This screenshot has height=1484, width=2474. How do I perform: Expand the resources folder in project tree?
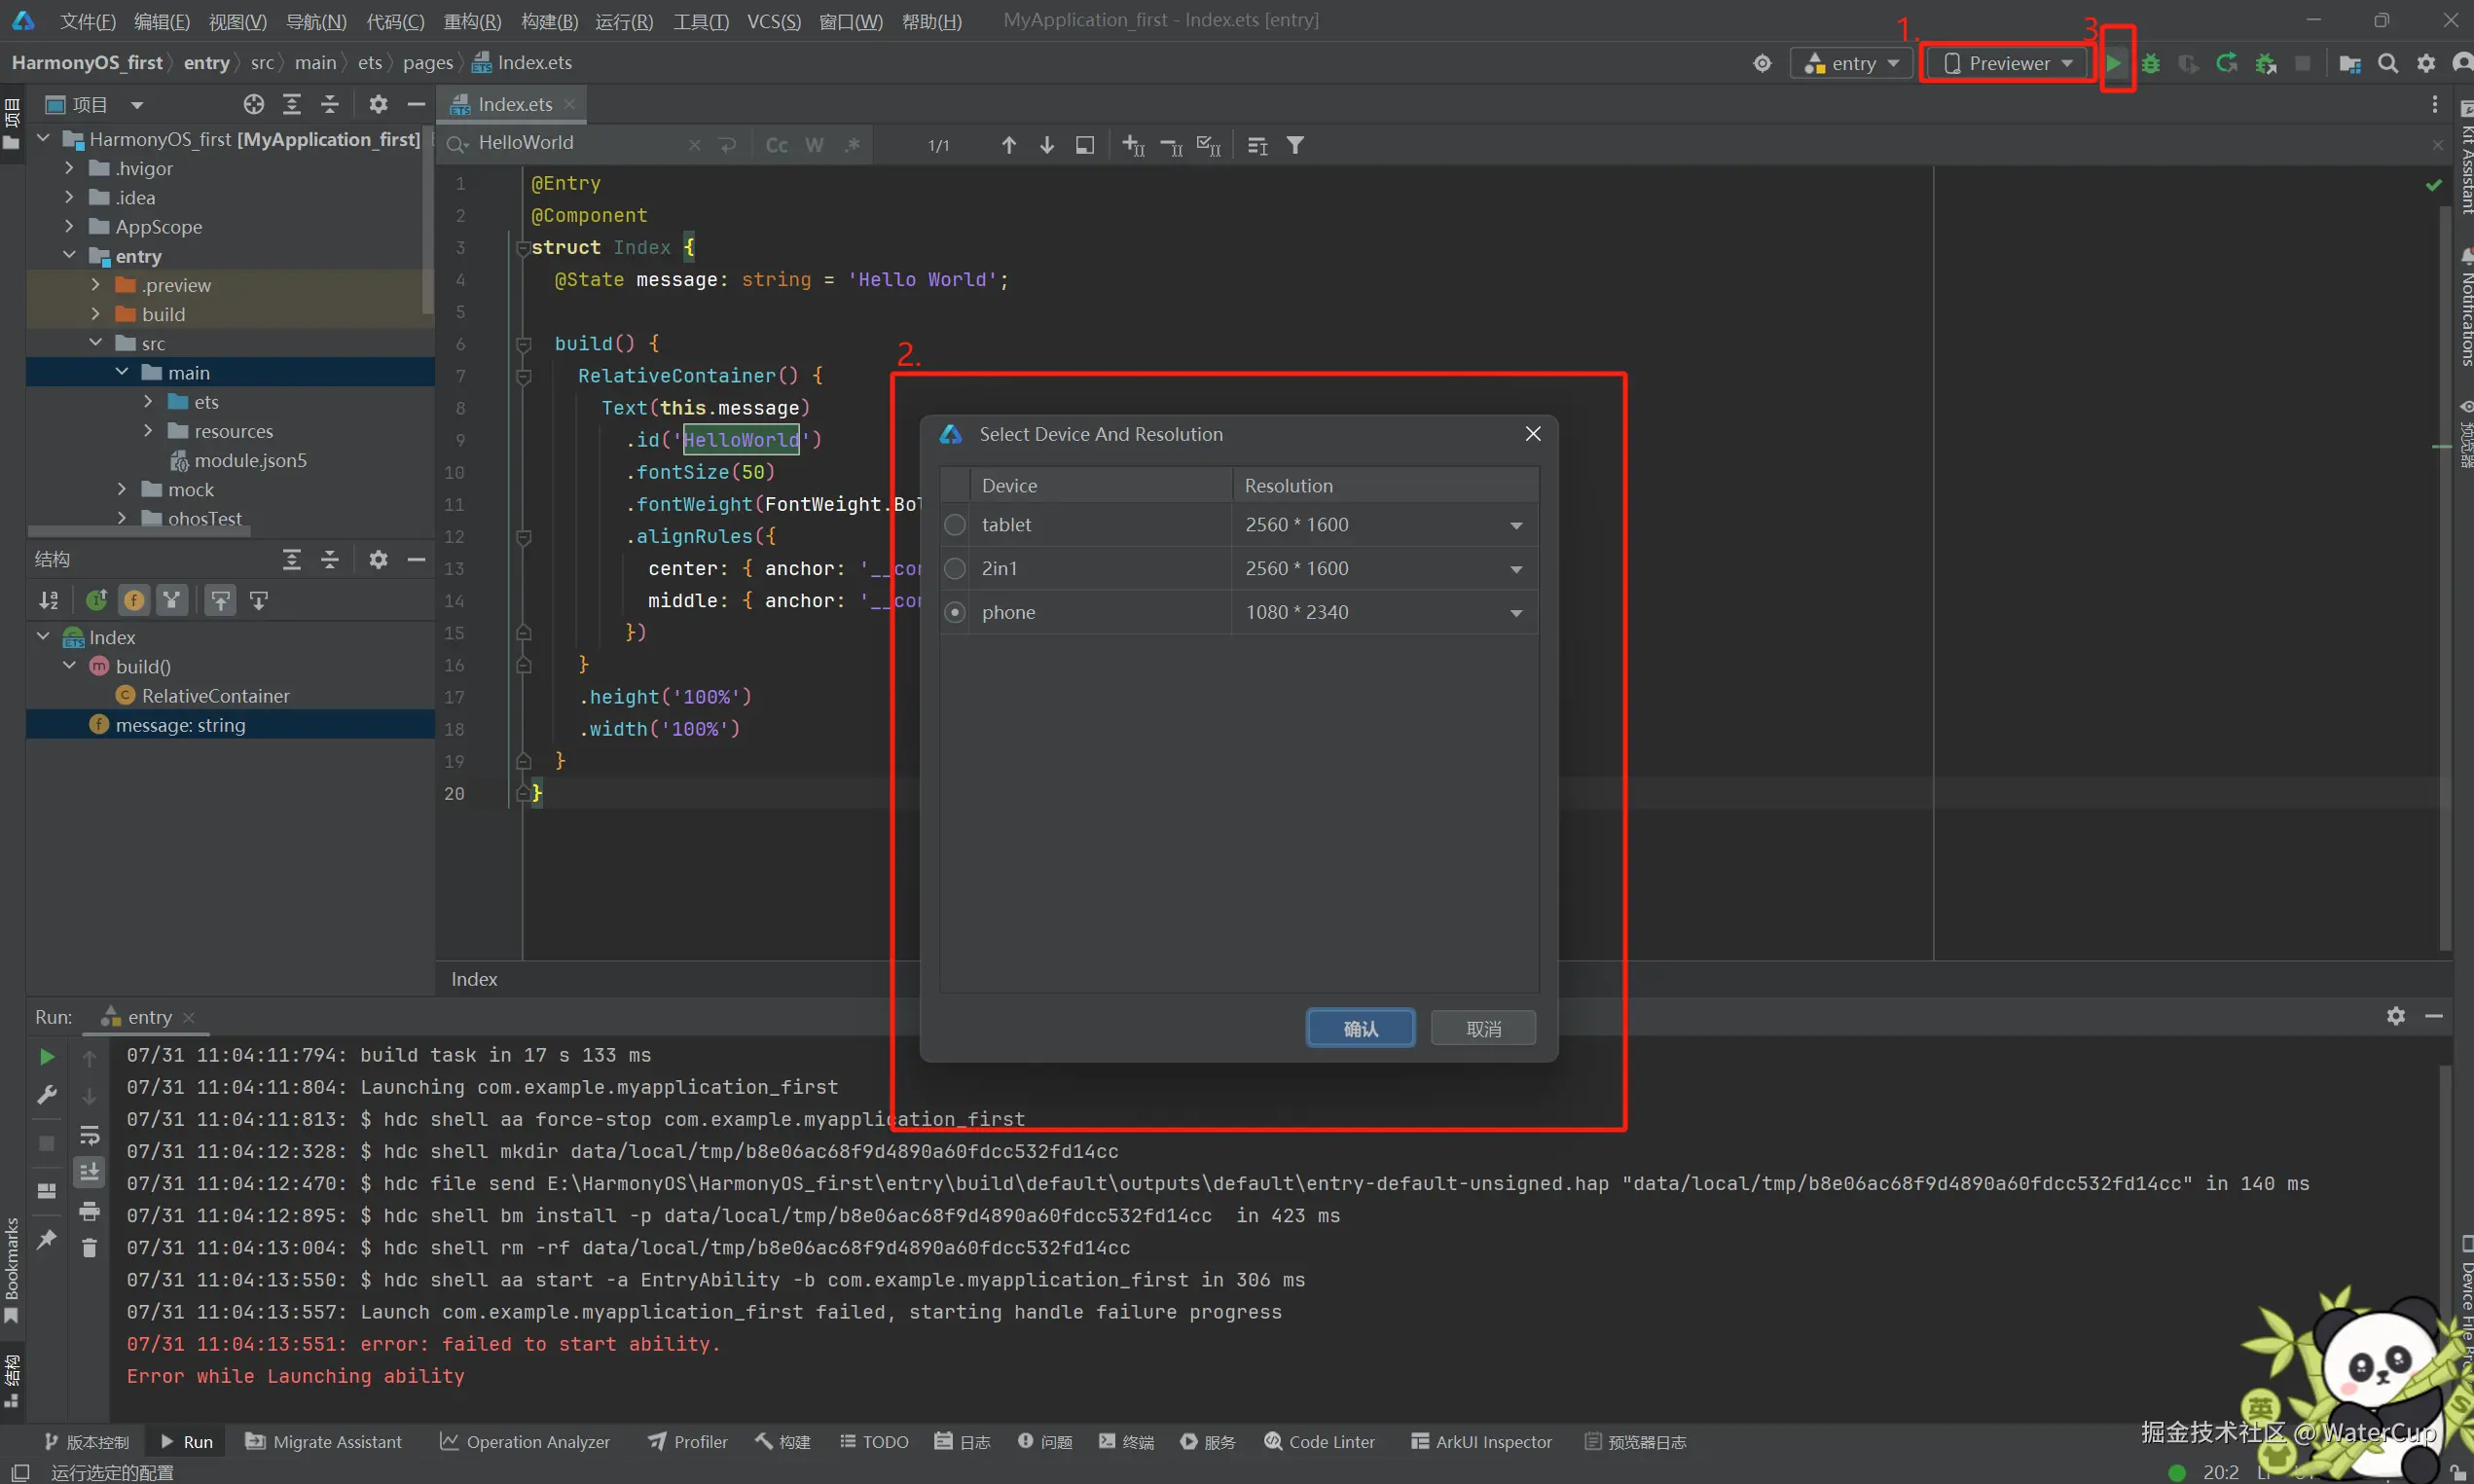tap(148, 431)
